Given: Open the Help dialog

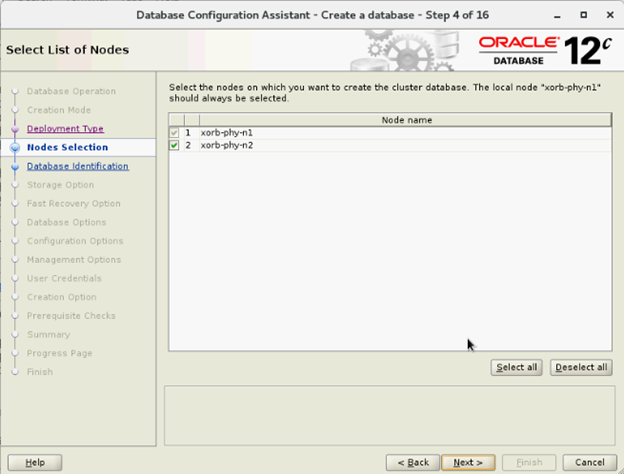Looking at the screenshot, I should (35, 462).
